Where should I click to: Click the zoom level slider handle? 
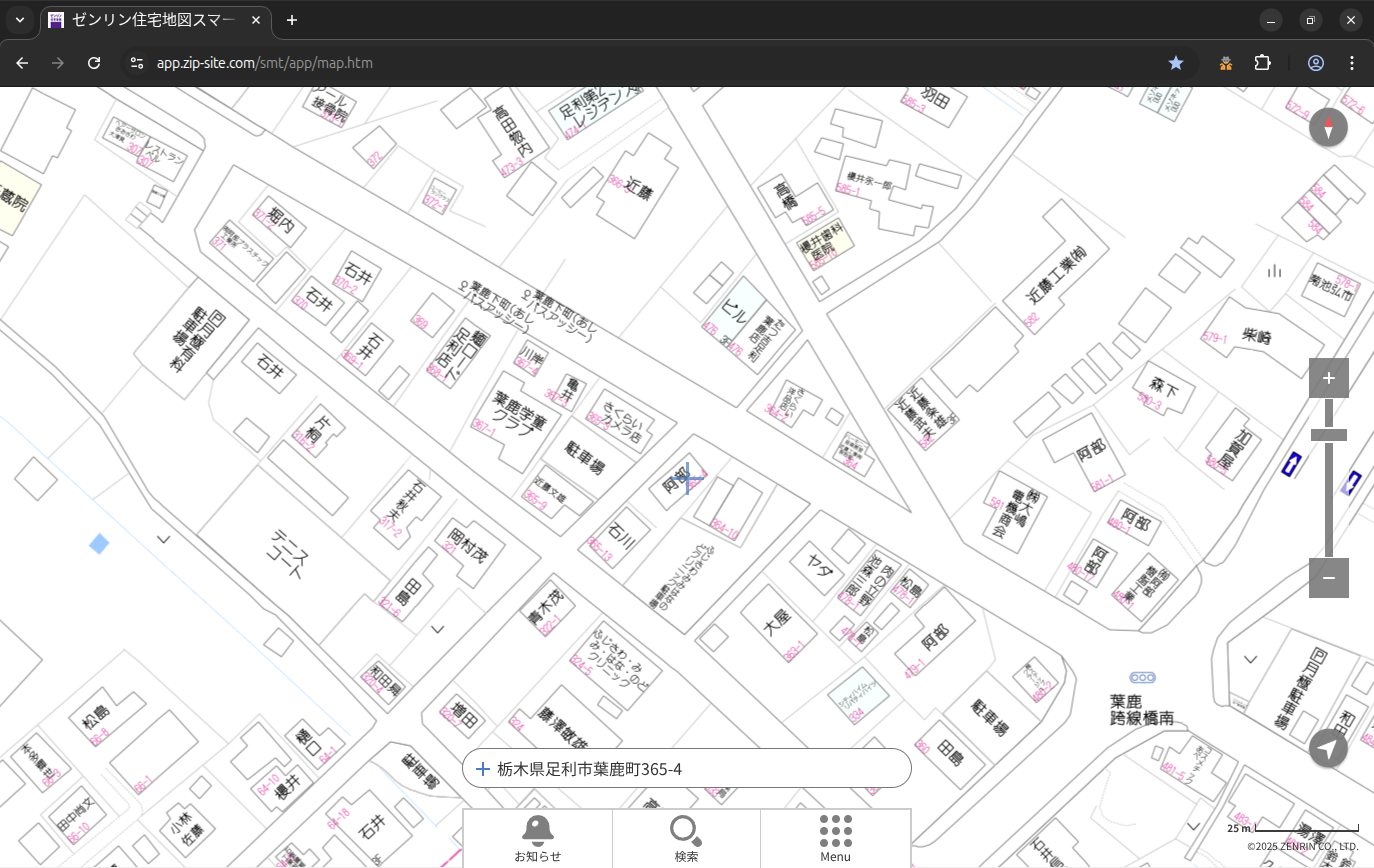1328,435
